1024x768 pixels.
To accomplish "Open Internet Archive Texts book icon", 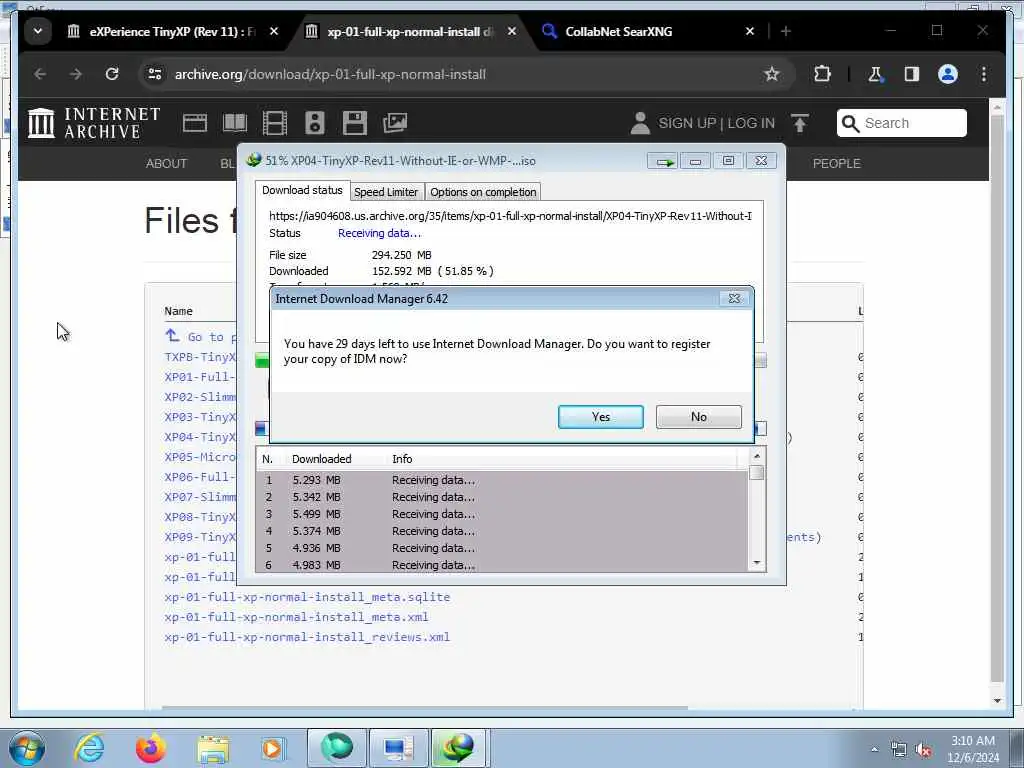I will [x=234, y=123].
